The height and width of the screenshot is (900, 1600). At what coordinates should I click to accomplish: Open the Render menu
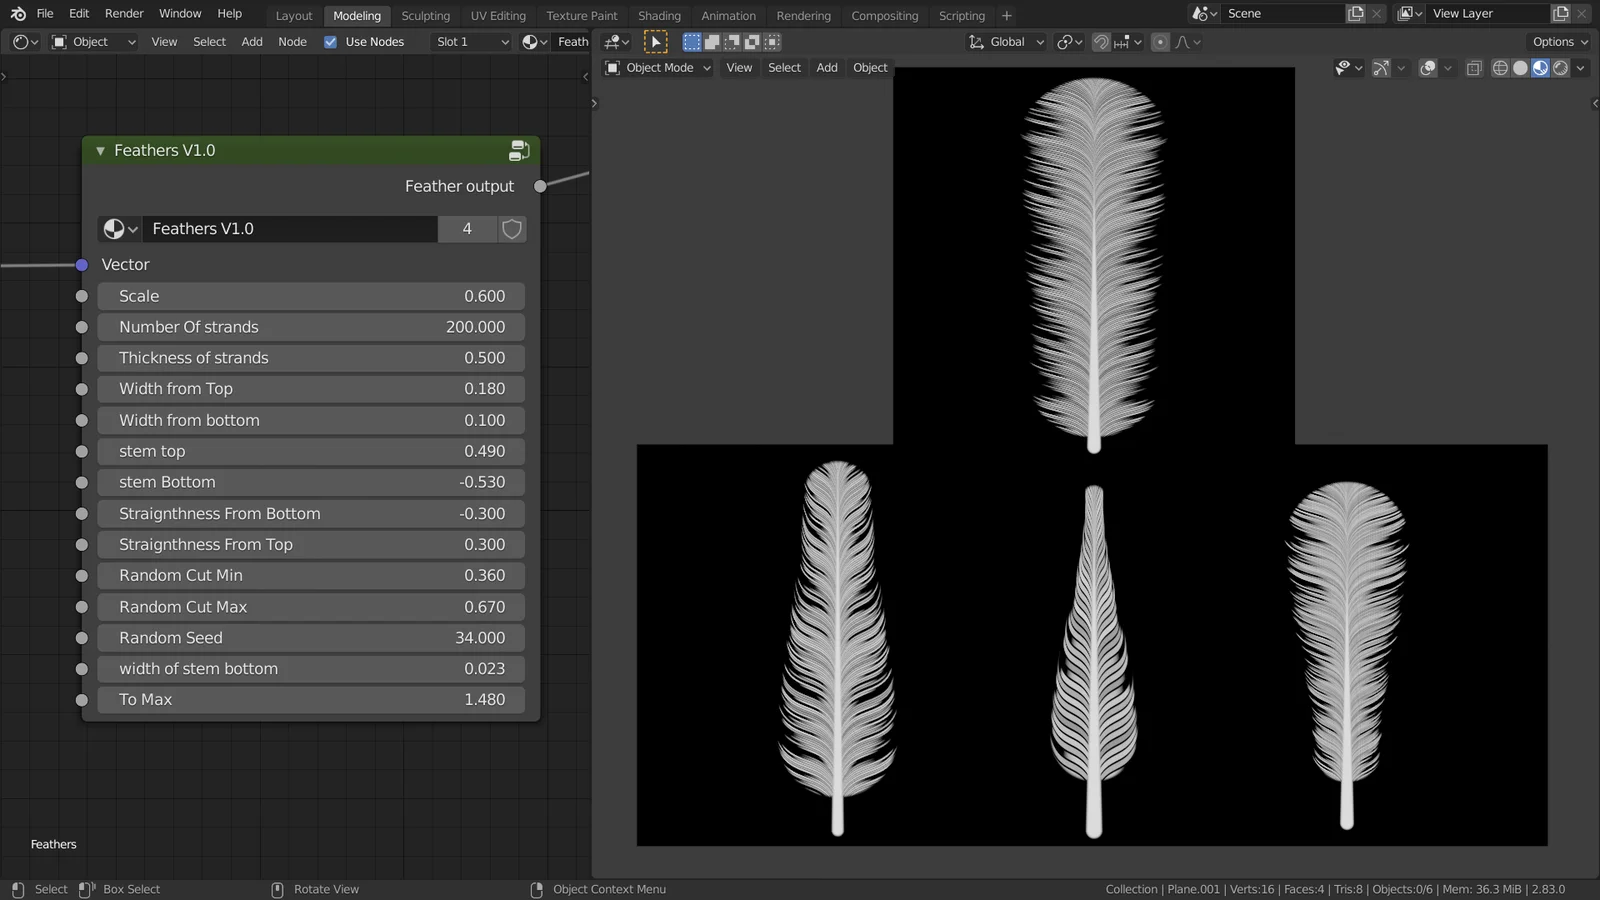124,14
